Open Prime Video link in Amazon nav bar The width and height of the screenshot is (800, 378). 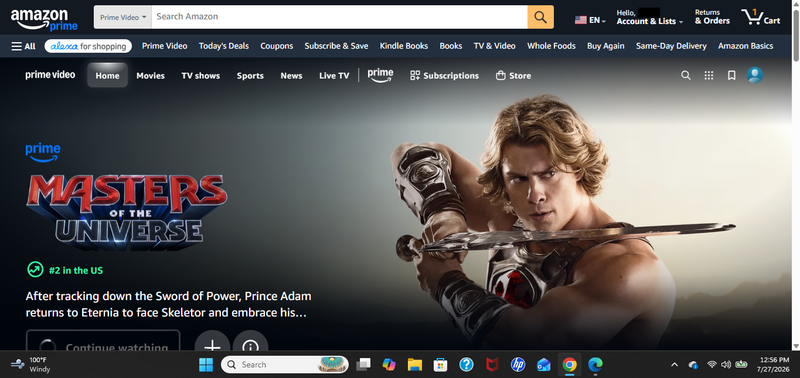pos(164,46)
